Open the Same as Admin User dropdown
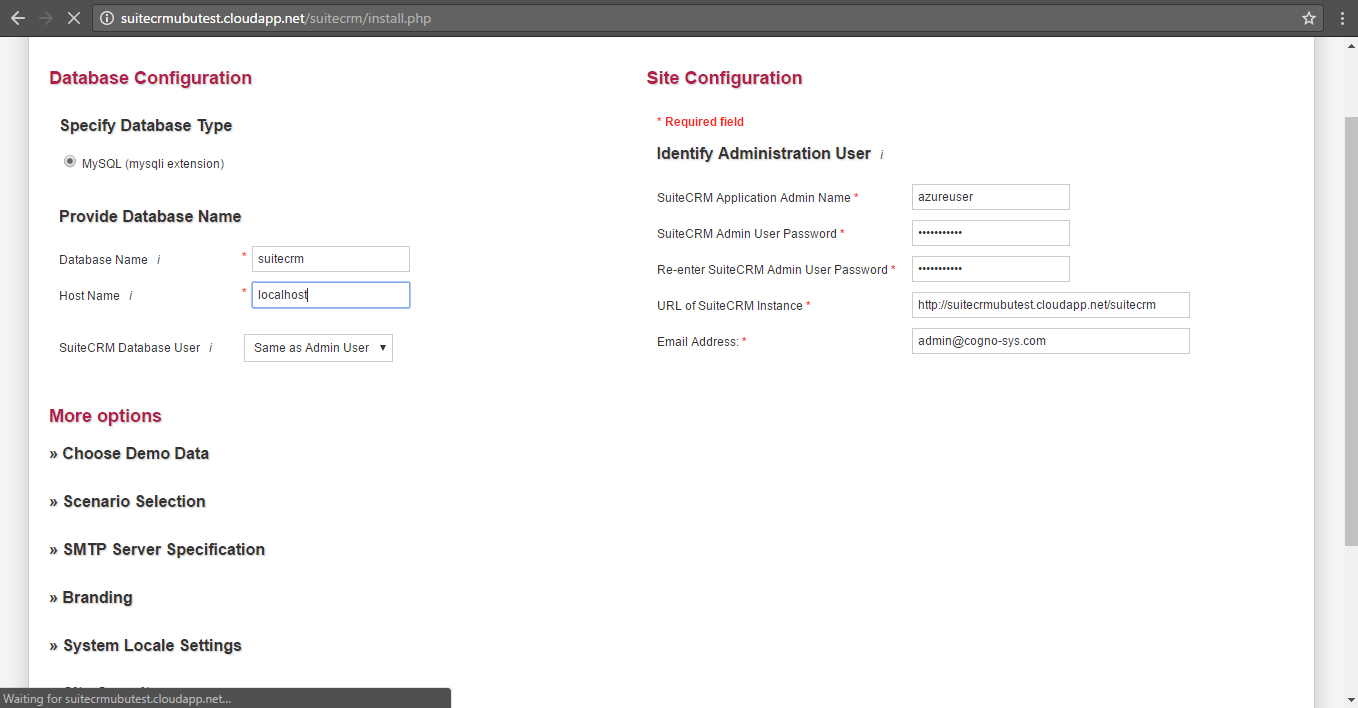 click(x=318, y=348)
